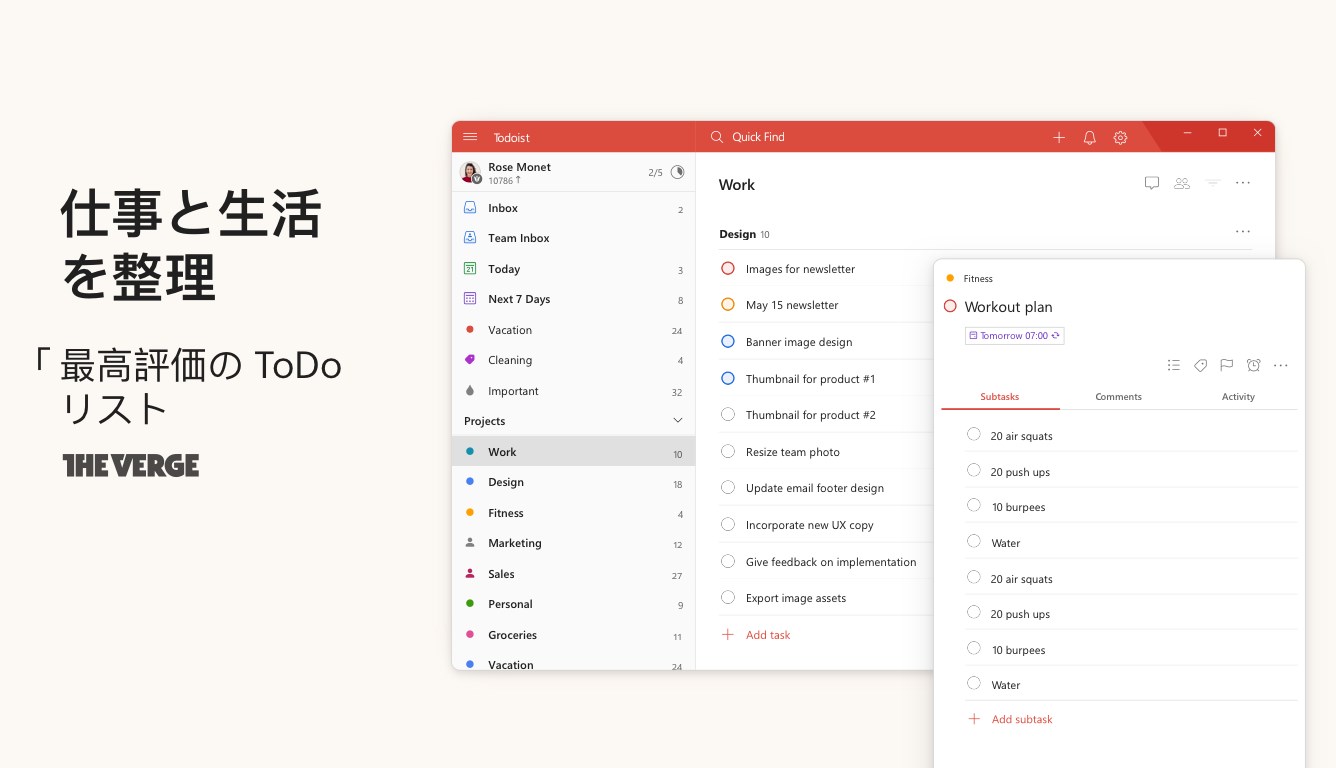
Task: Complete task Export image assets
Action: 728,597
